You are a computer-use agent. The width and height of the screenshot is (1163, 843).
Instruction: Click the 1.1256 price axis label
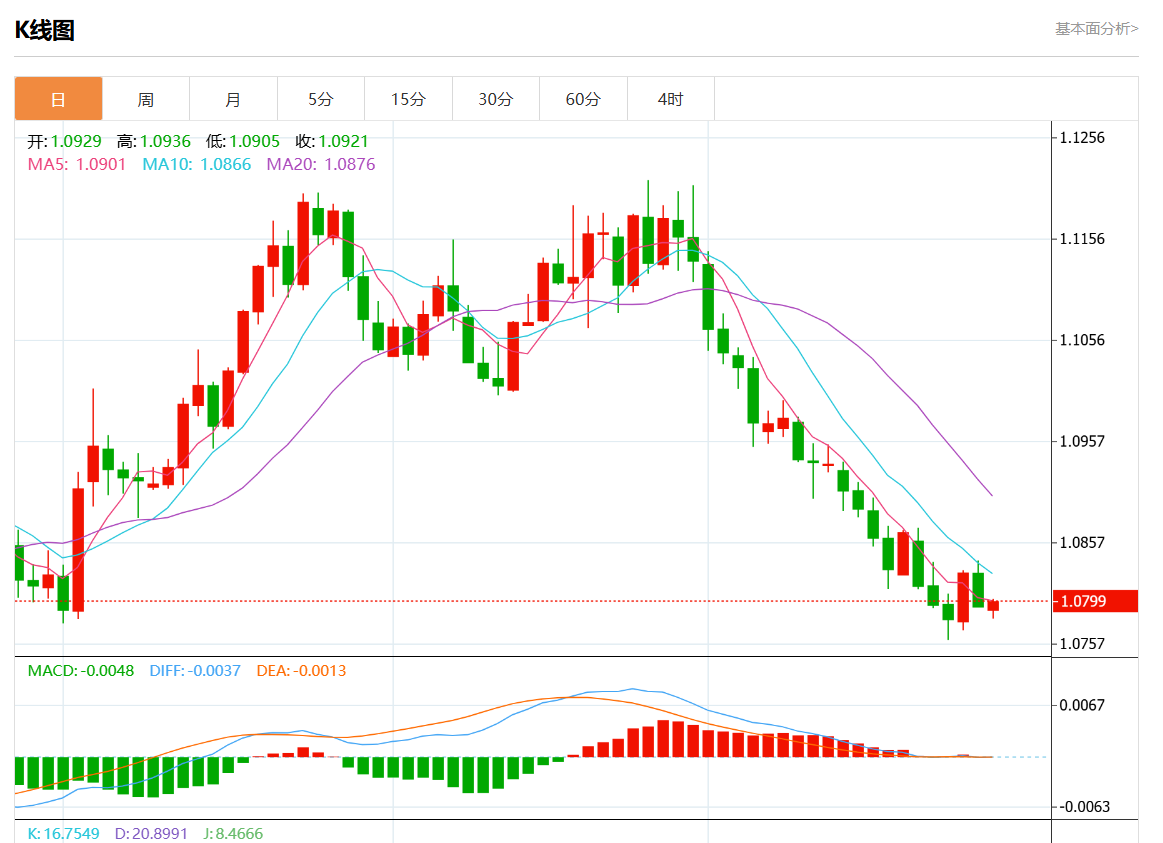[1082, 137]
